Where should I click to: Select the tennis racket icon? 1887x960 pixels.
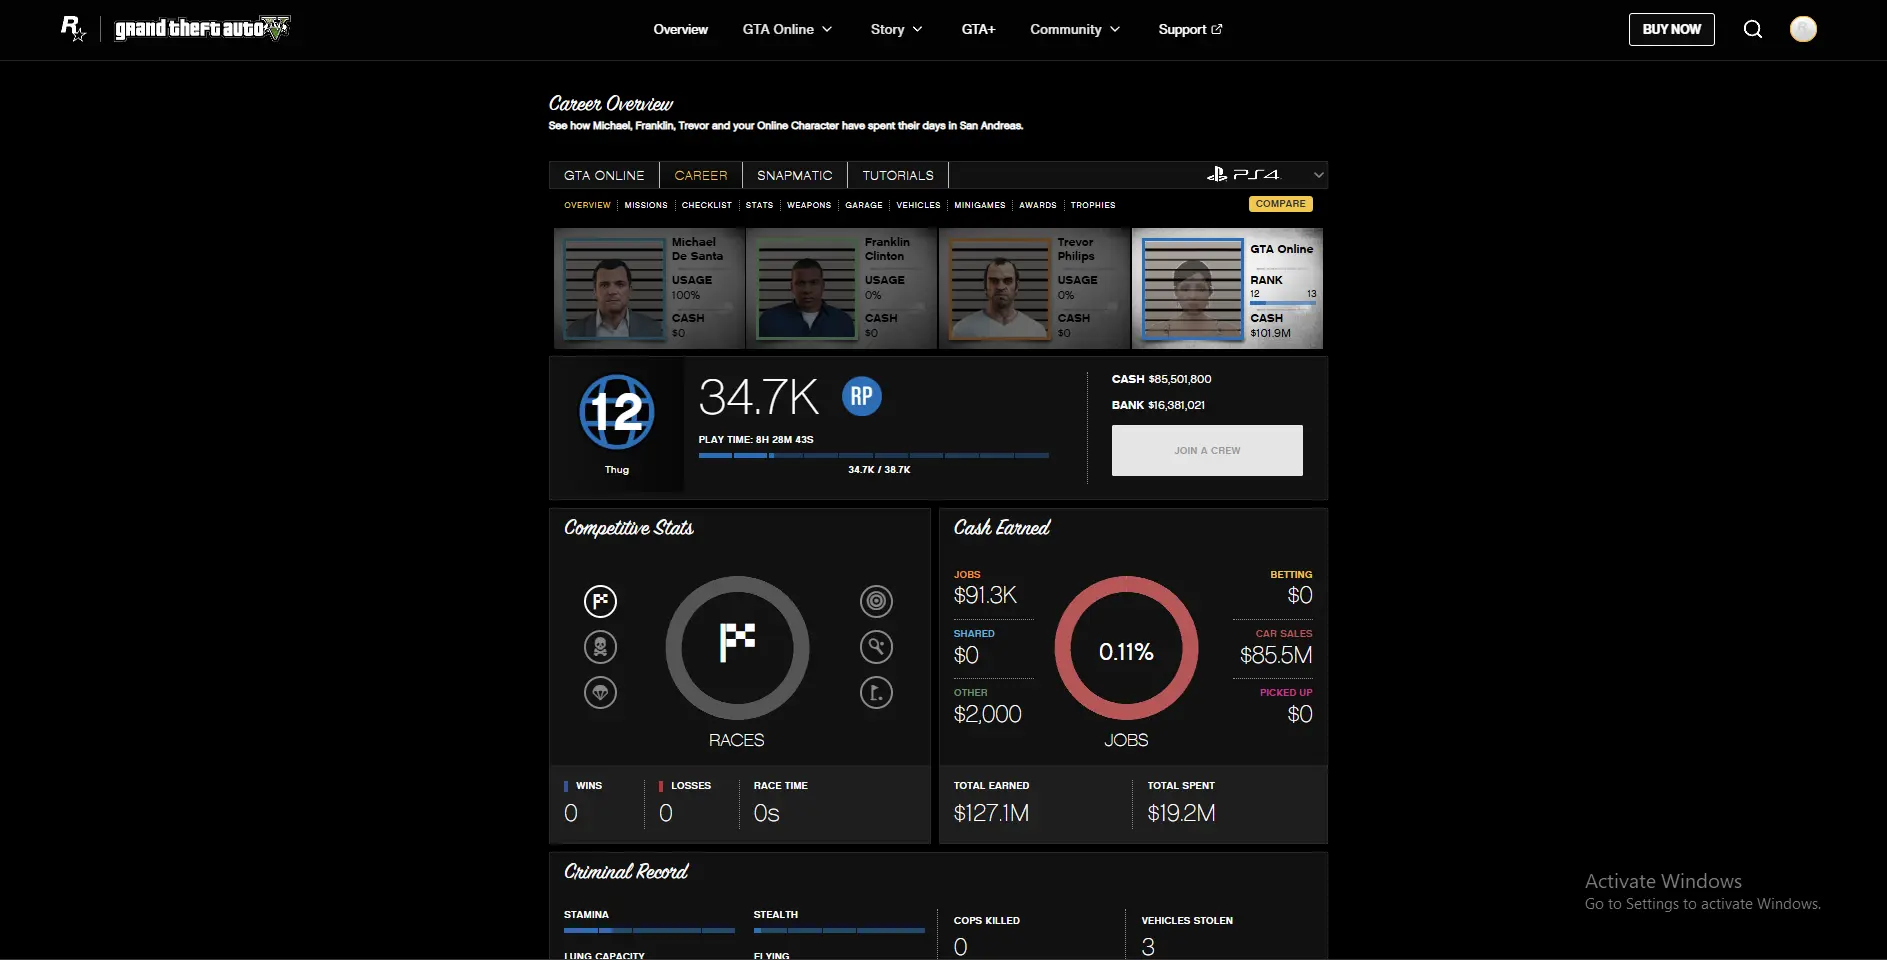(876, 647)
